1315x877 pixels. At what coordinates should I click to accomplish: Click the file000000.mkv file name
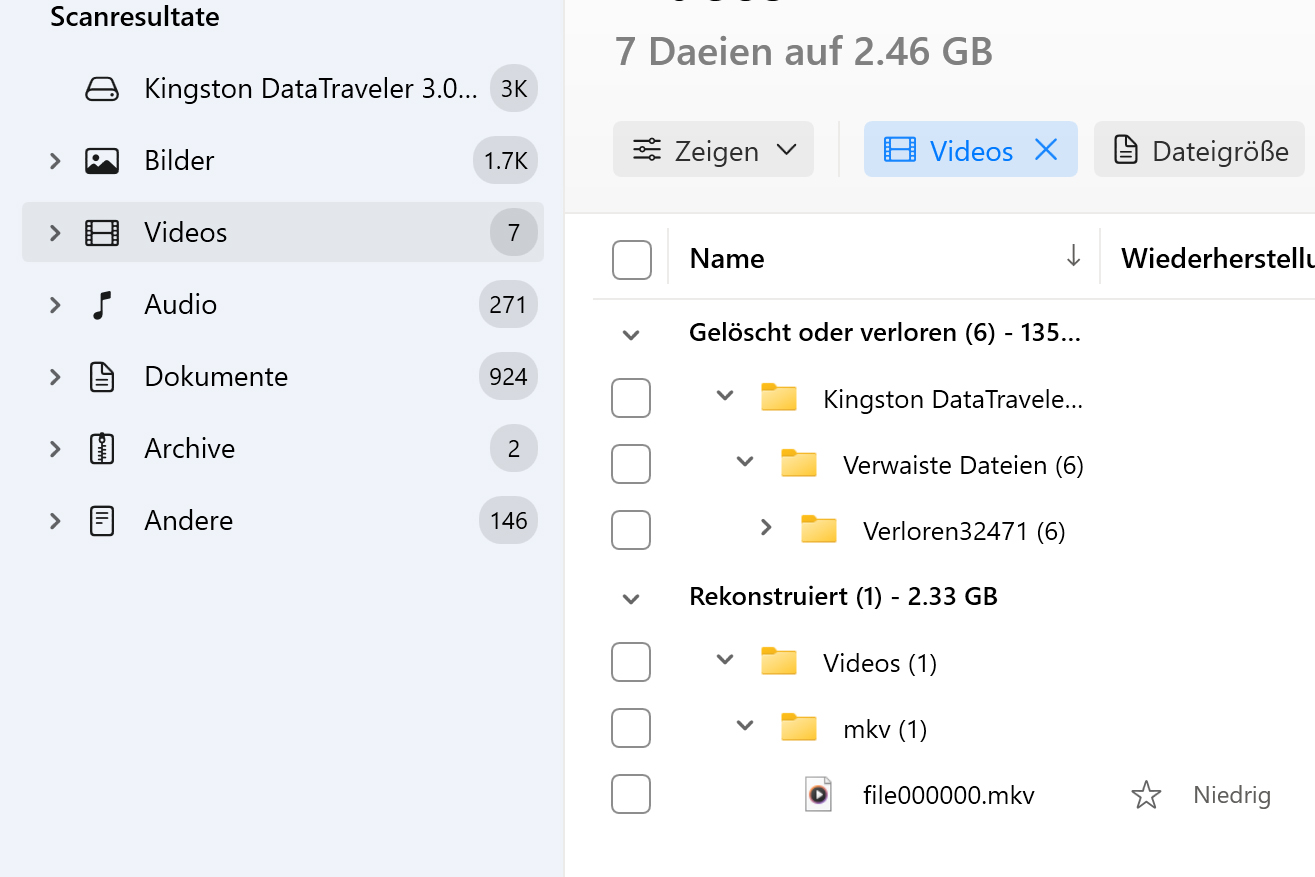point(949,796)
